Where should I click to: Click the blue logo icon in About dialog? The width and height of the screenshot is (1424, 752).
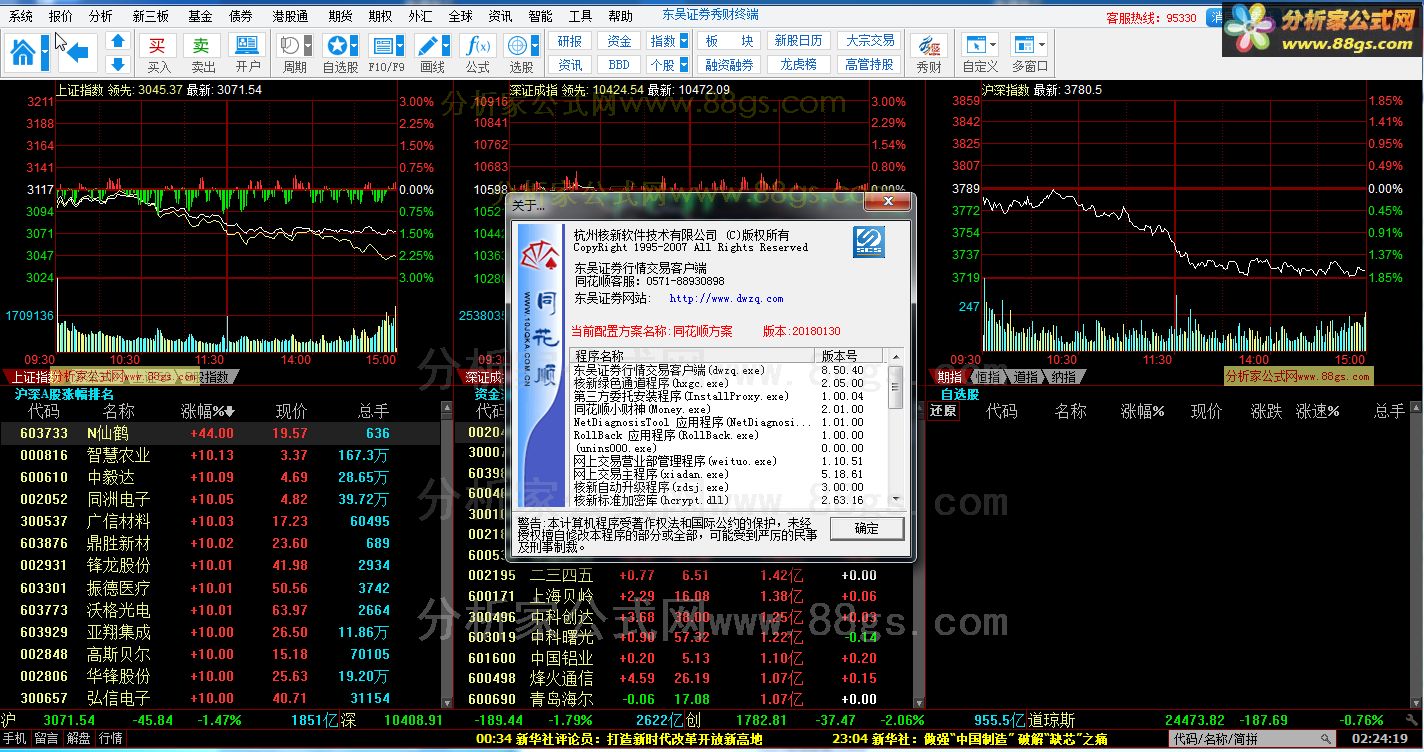[868, 244]
